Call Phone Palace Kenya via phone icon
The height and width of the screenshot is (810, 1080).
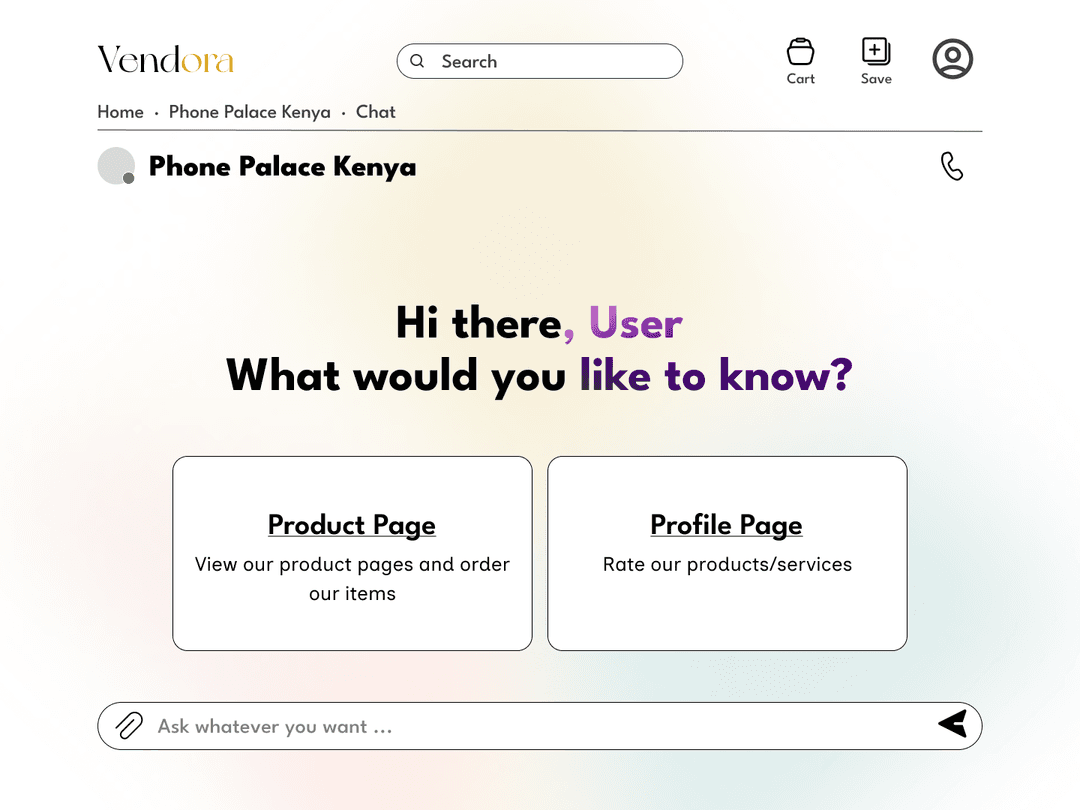[952, 166]
